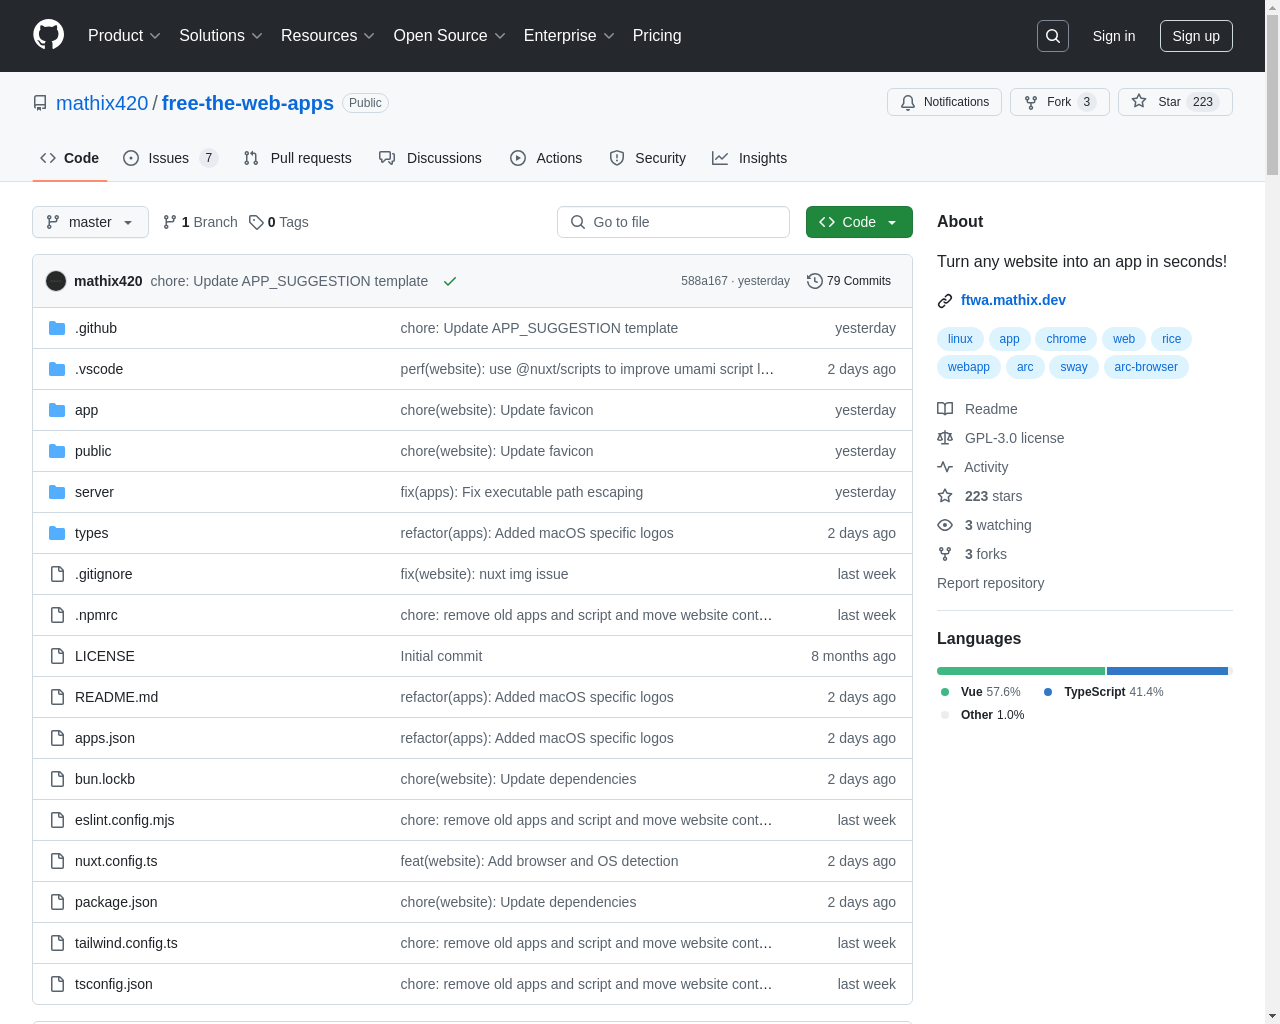This screenshot has width=1280, height=1024.
Task: Click the Activity pulse icon
Action: tap(945, 467)
